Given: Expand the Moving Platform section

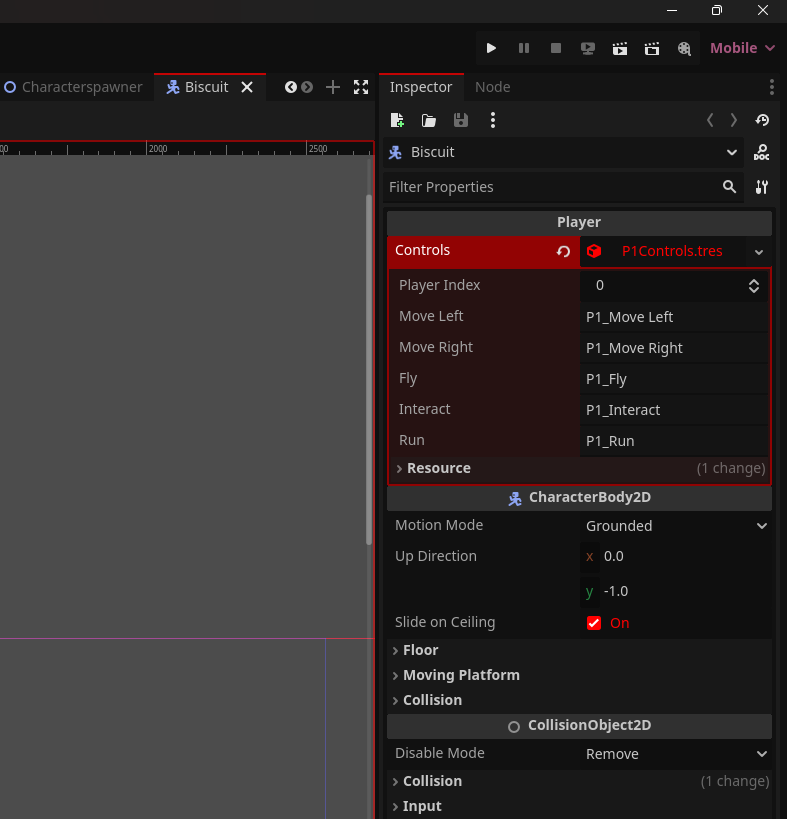Looking at the screenshot, I should click(x=460, y=675).
